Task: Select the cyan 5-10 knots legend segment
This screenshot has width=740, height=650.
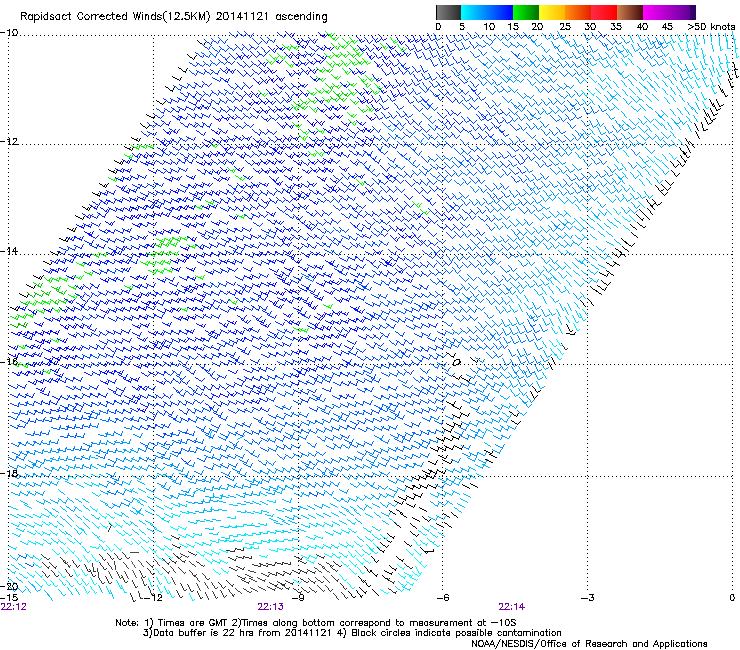Action: 474,12
